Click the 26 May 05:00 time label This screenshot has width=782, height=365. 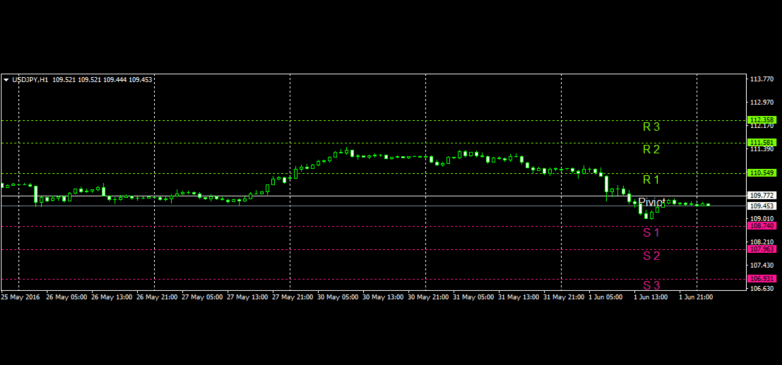point(66,297)
